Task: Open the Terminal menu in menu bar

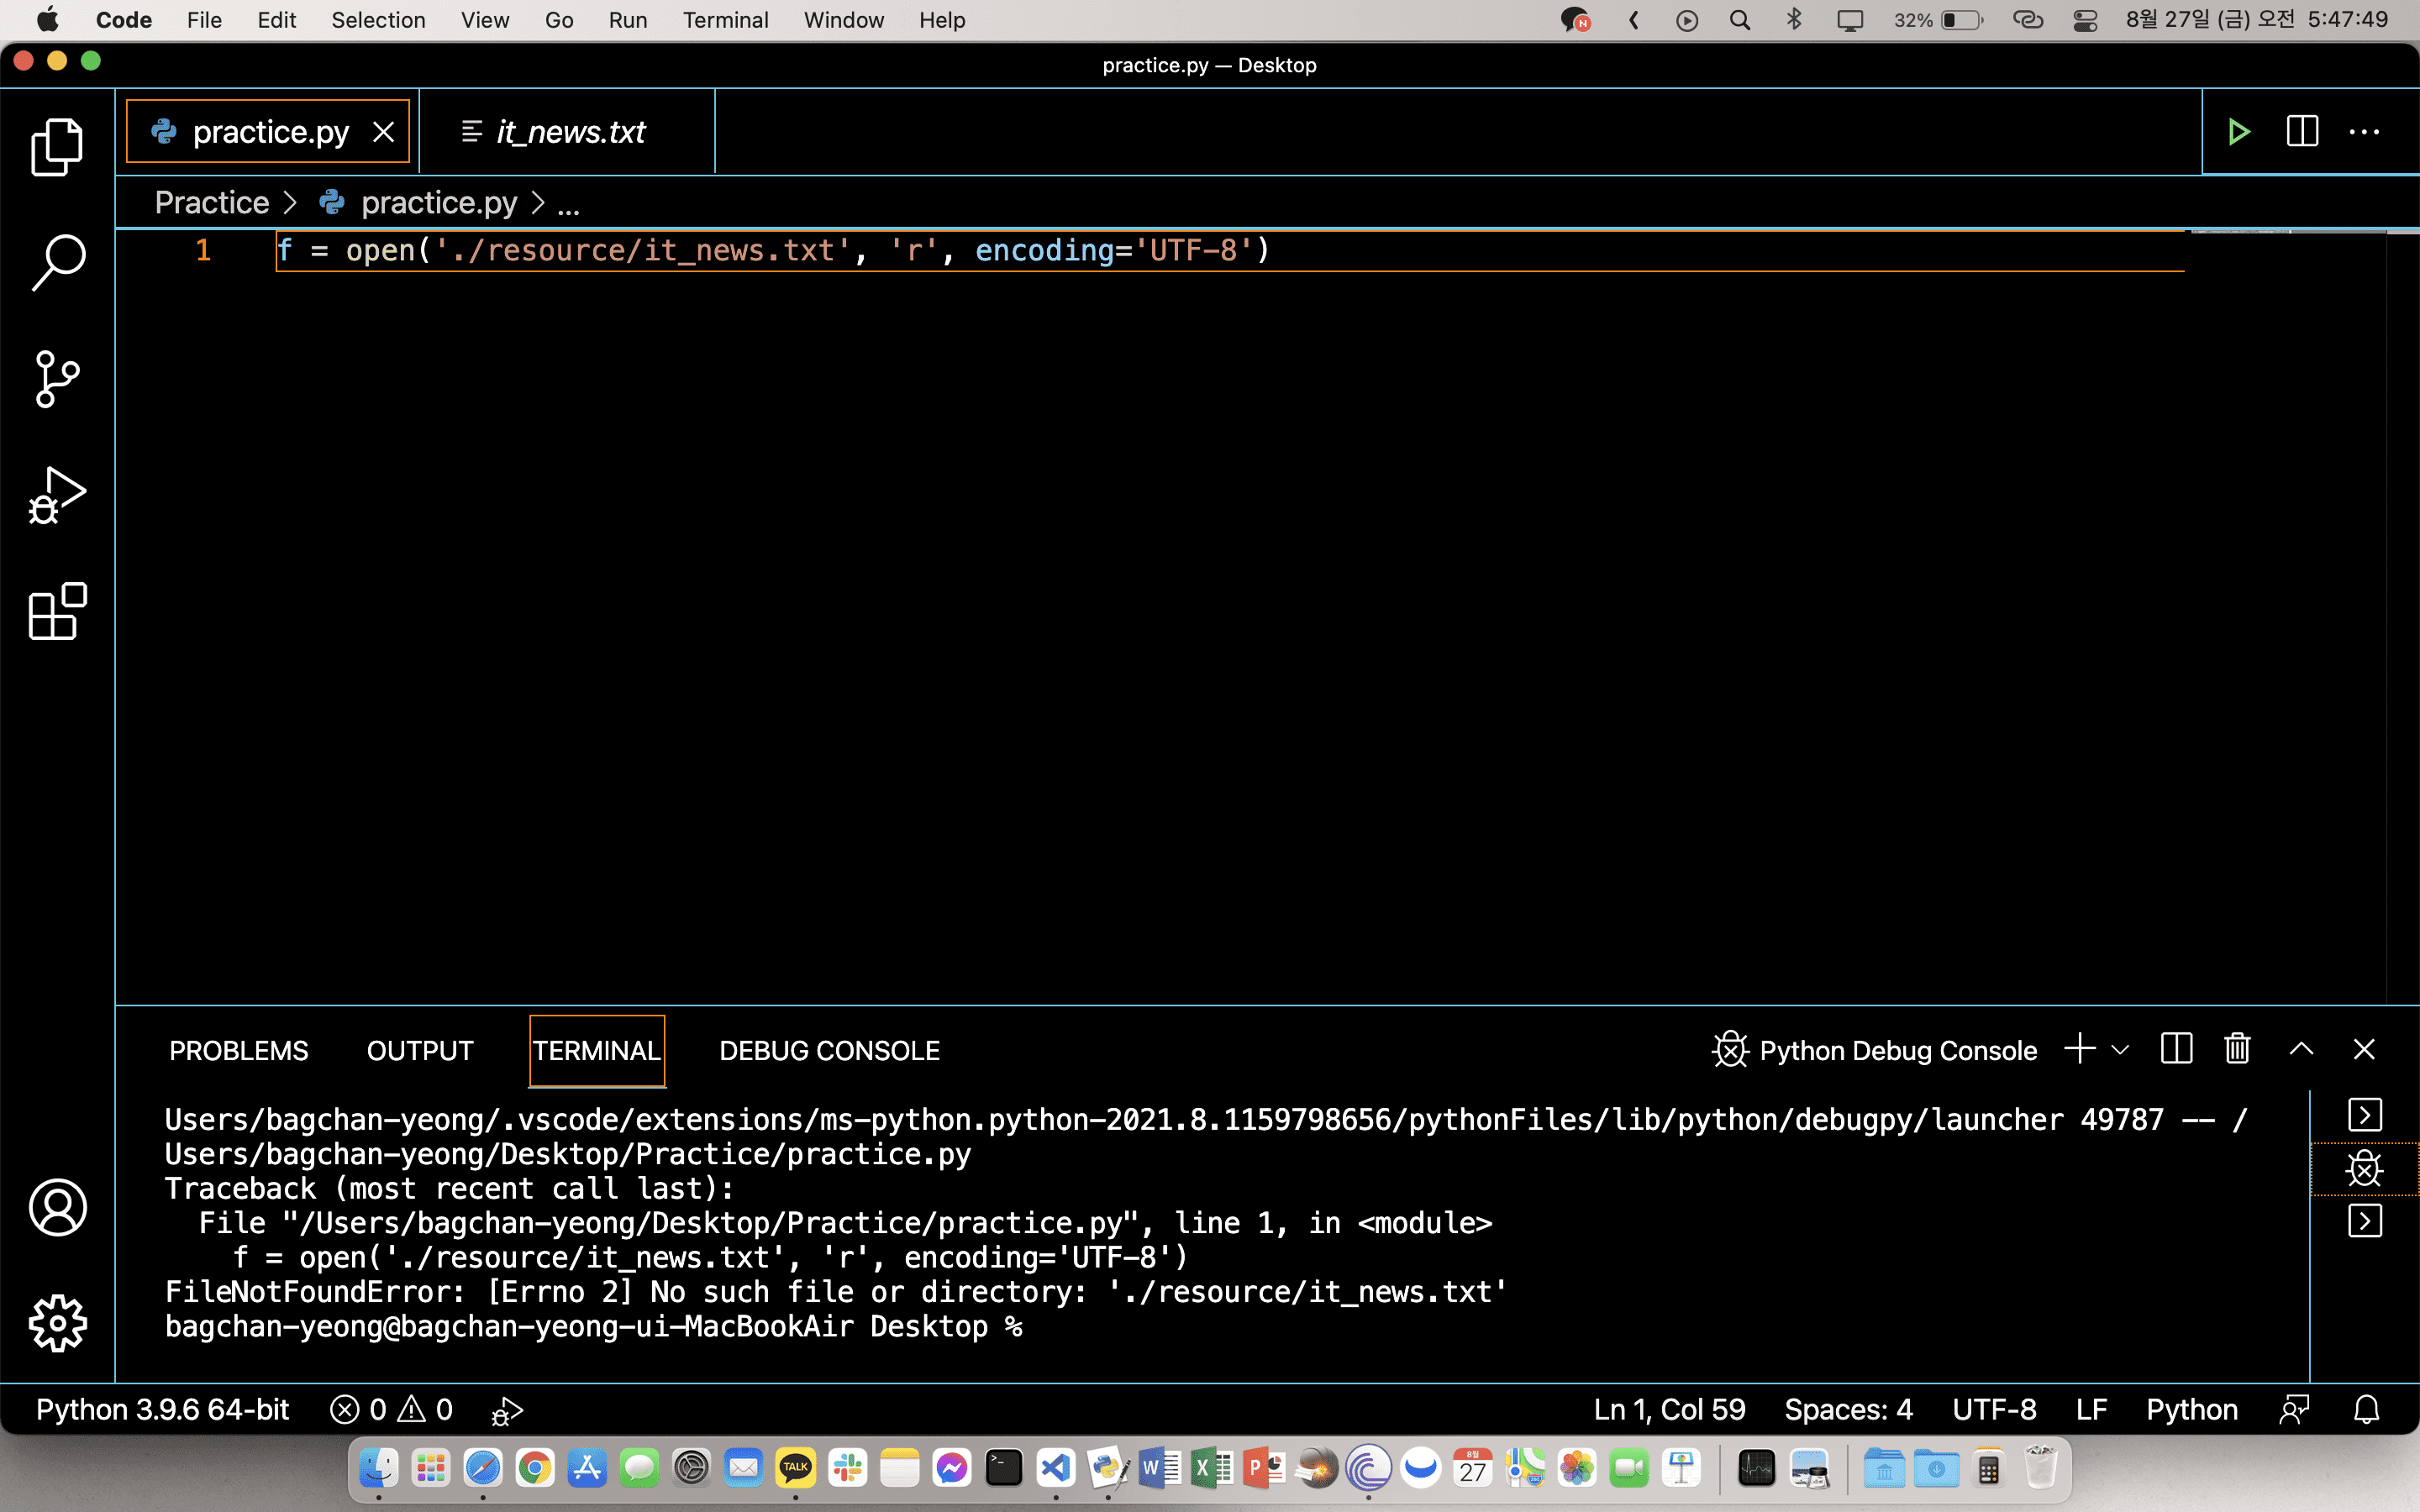Action: pos(725,20)
